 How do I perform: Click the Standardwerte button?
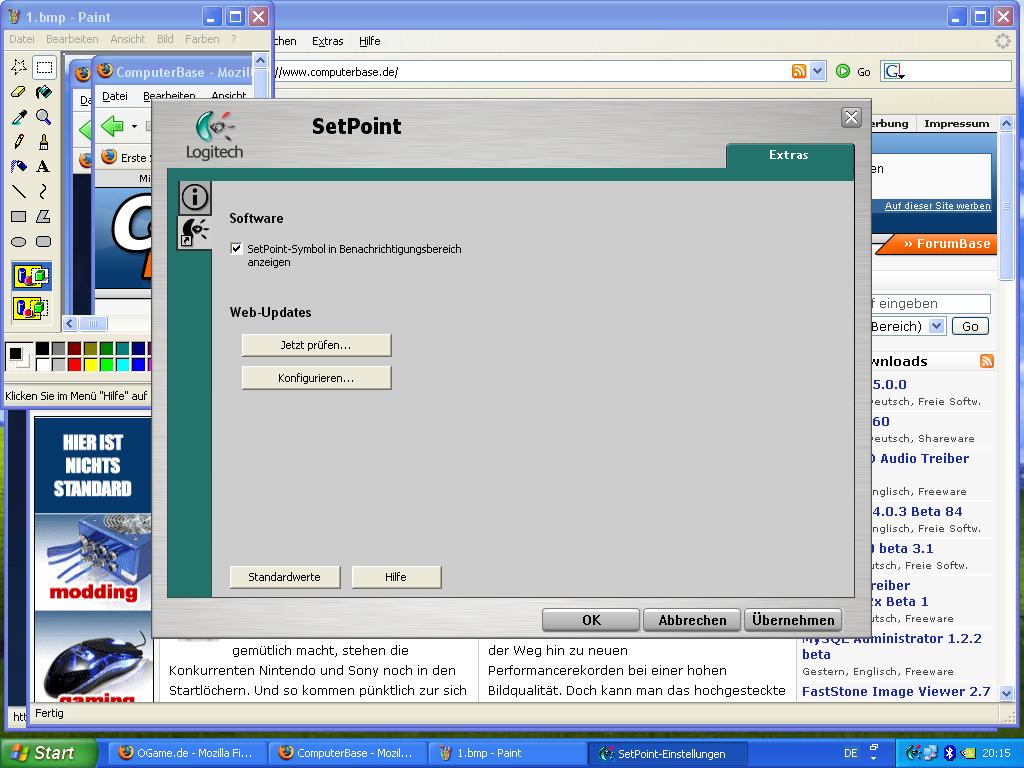[x=284, y=577]
